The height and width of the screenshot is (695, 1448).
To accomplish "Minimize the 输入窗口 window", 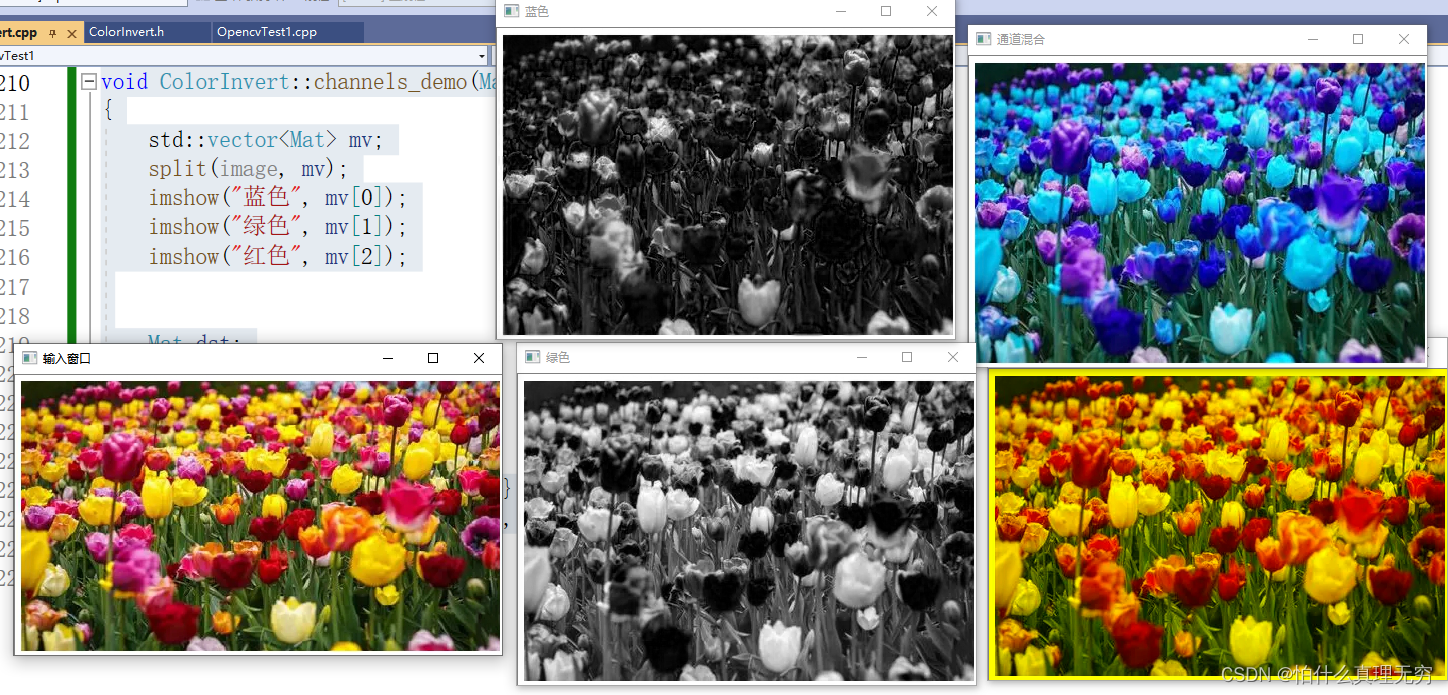I will pos(388,358).
